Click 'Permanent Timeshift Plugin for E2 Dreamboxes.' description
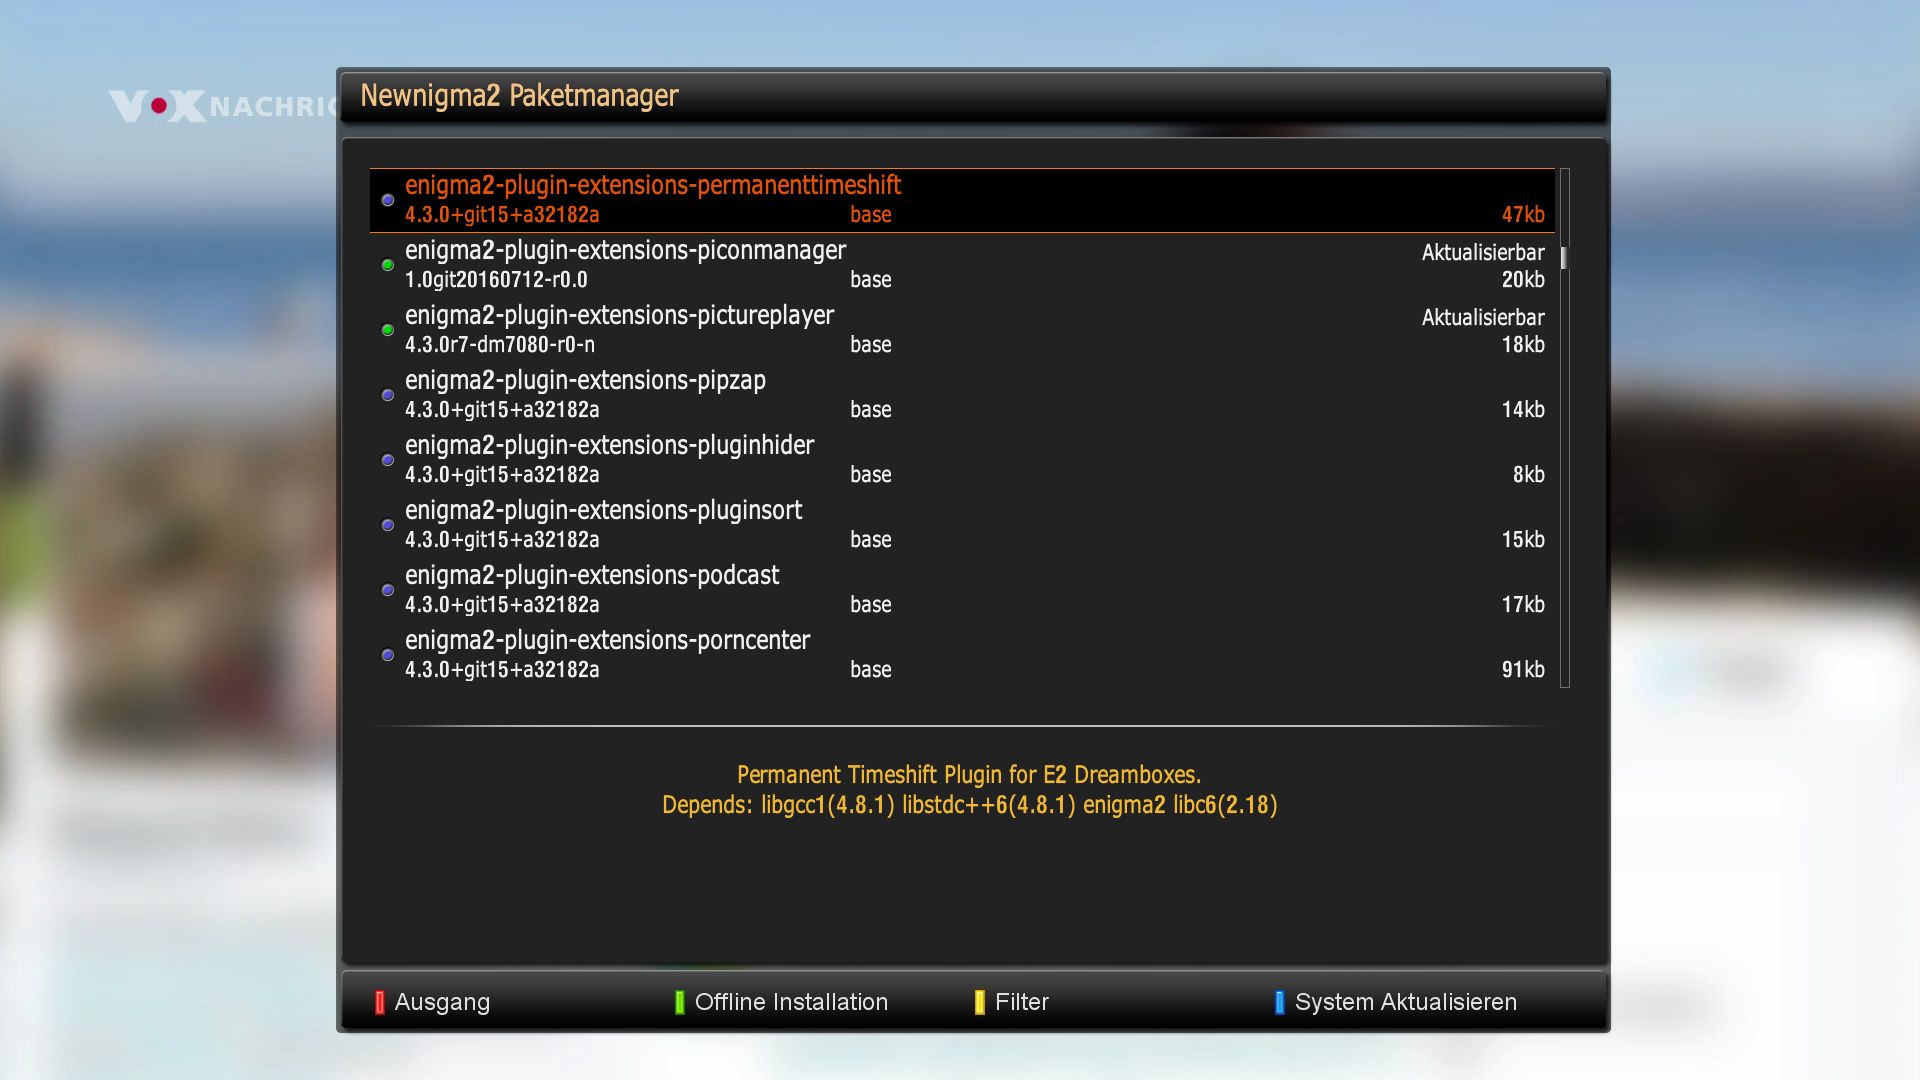The width and height of the screenshot is (1920, 1080). 969,775
